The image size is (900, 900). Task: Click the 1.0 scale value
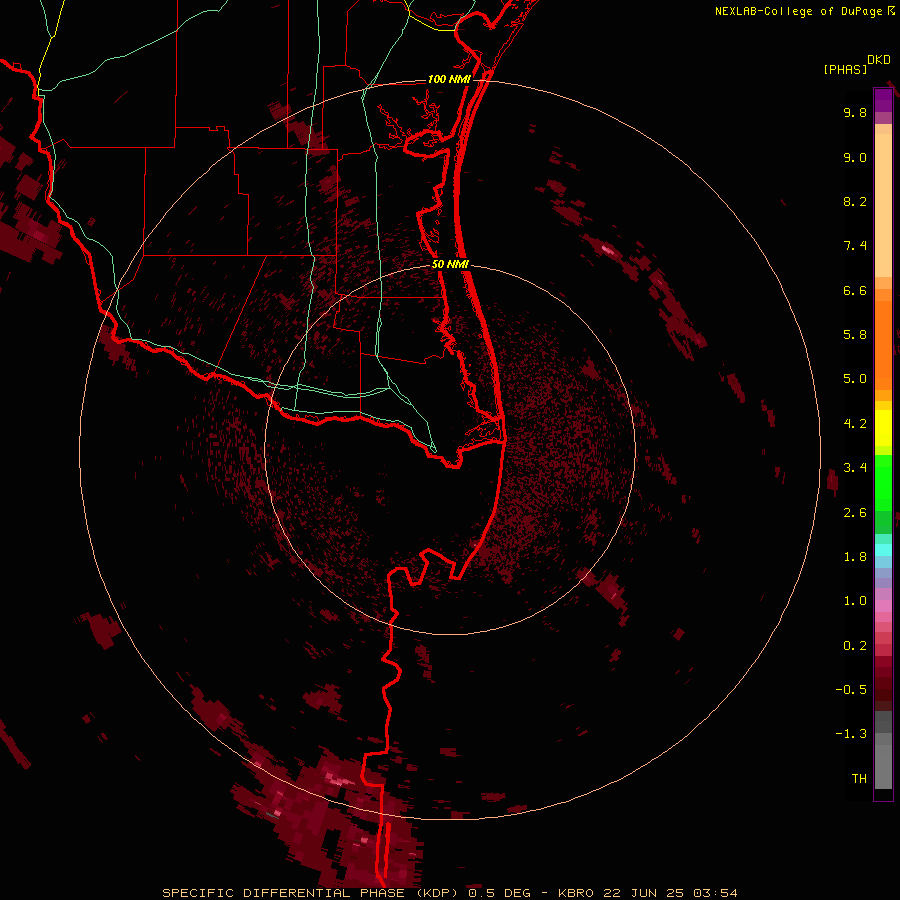pos(855,601)
